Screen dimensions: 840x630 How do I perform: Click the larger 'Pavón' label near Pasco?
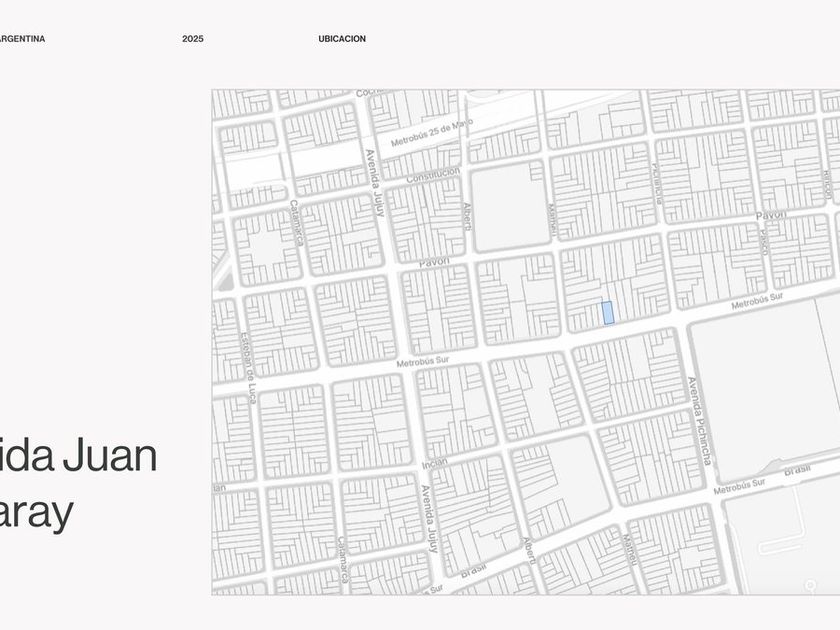tap(771, 215)
